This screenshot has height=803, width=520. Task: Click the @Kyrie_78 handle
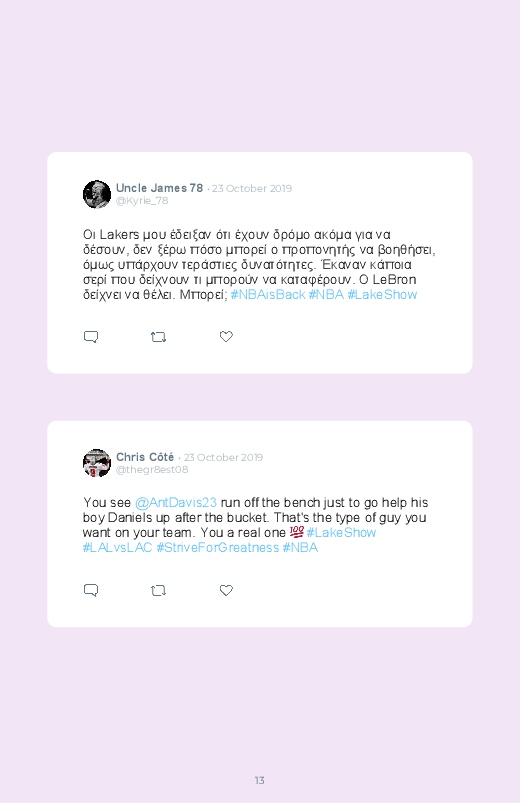tap(142, 201)
